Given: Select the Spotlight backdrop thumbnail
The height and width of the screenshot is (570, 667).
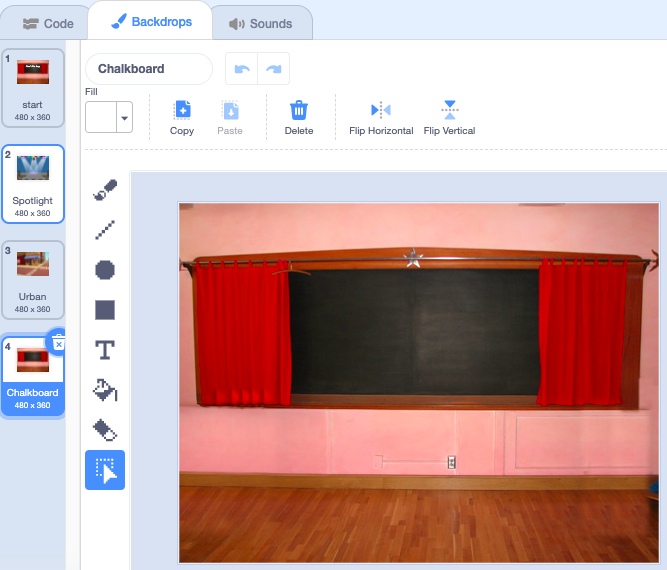Looking at the screenshot, I should coord(33,184).
